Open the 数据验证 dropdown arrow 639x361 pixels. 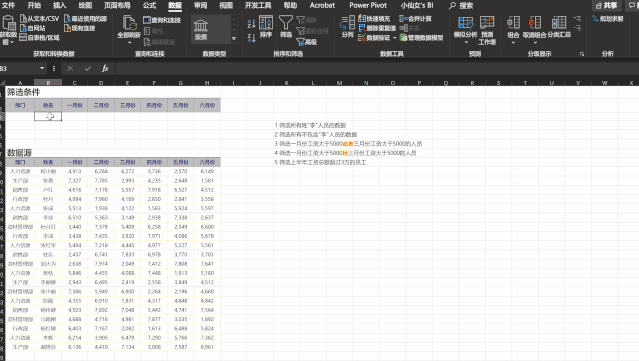tap(394, 38)
